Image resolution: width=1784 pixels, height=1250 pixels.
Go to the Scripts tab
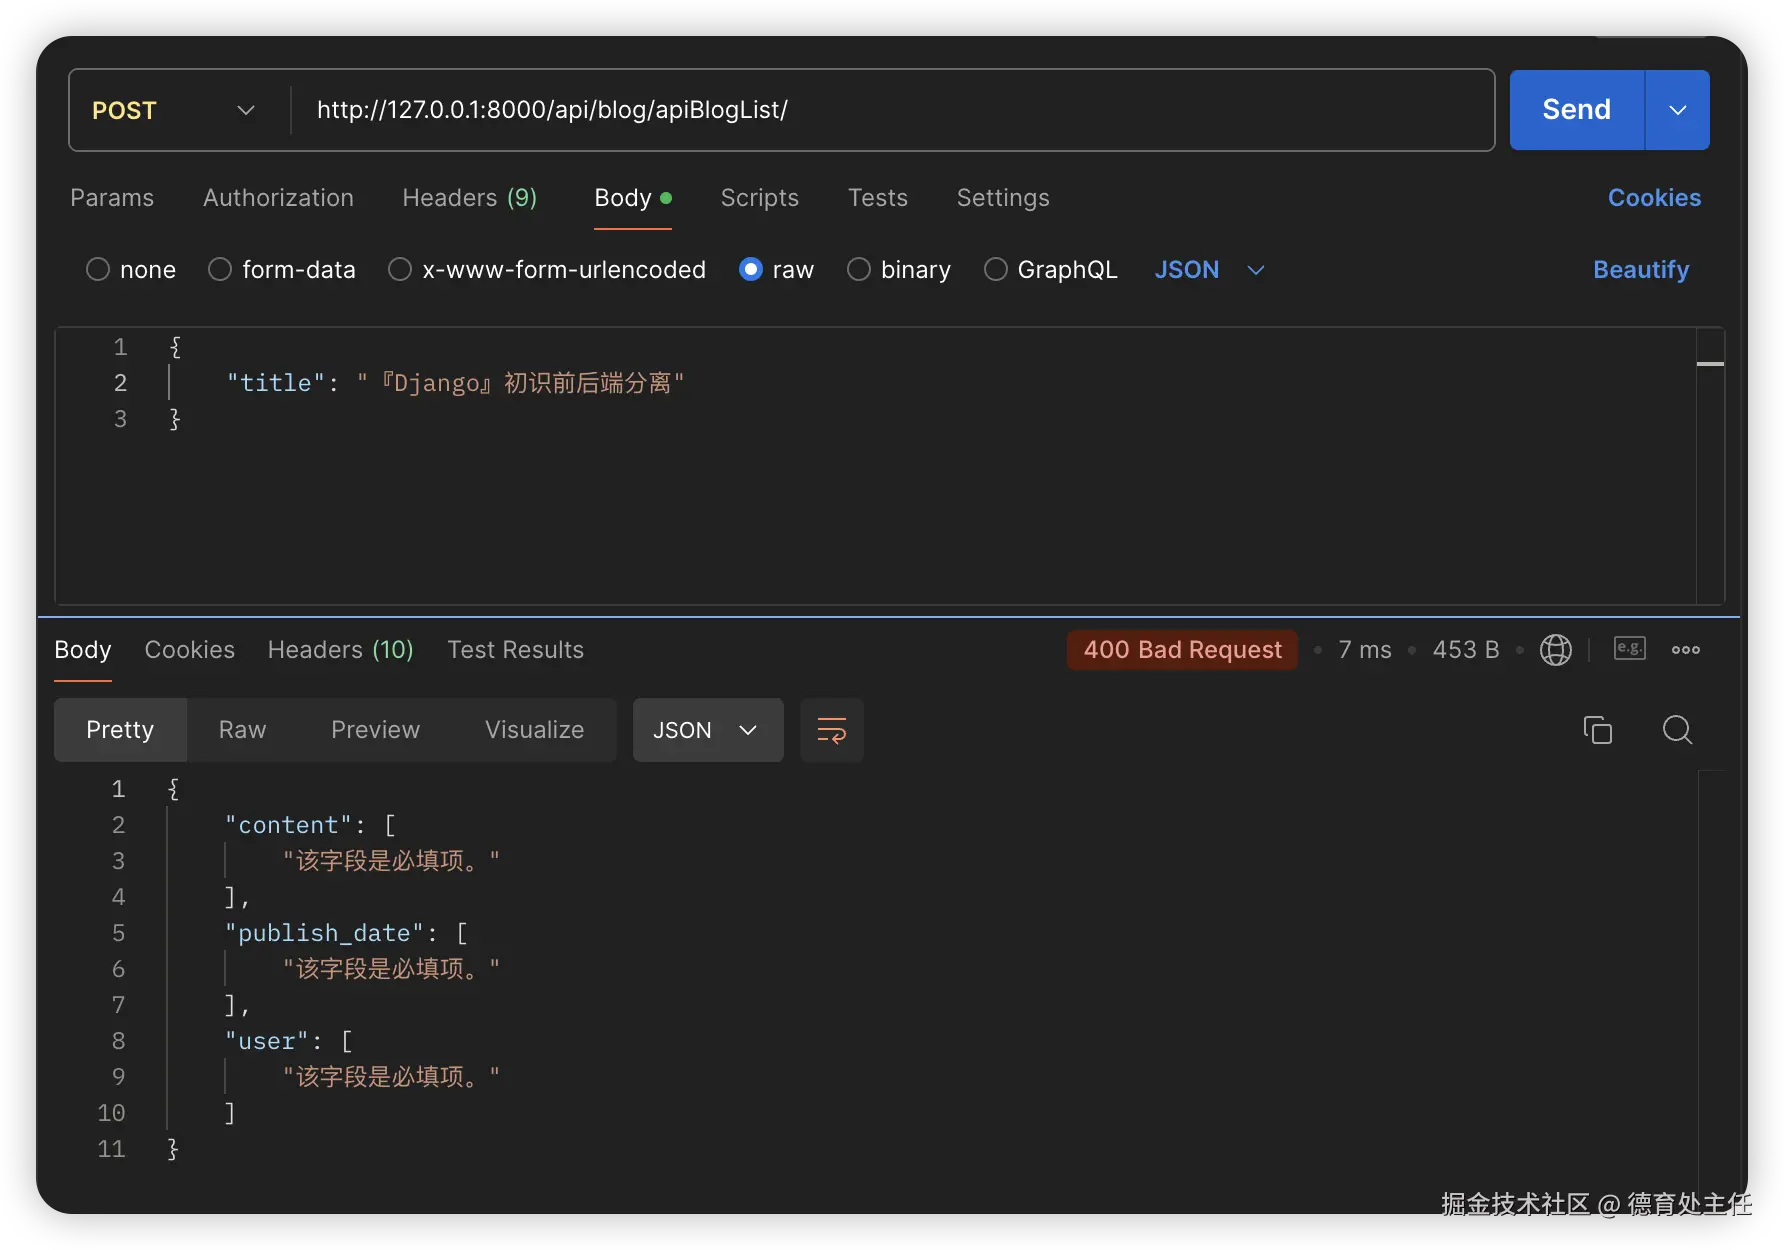coord(760,198)
